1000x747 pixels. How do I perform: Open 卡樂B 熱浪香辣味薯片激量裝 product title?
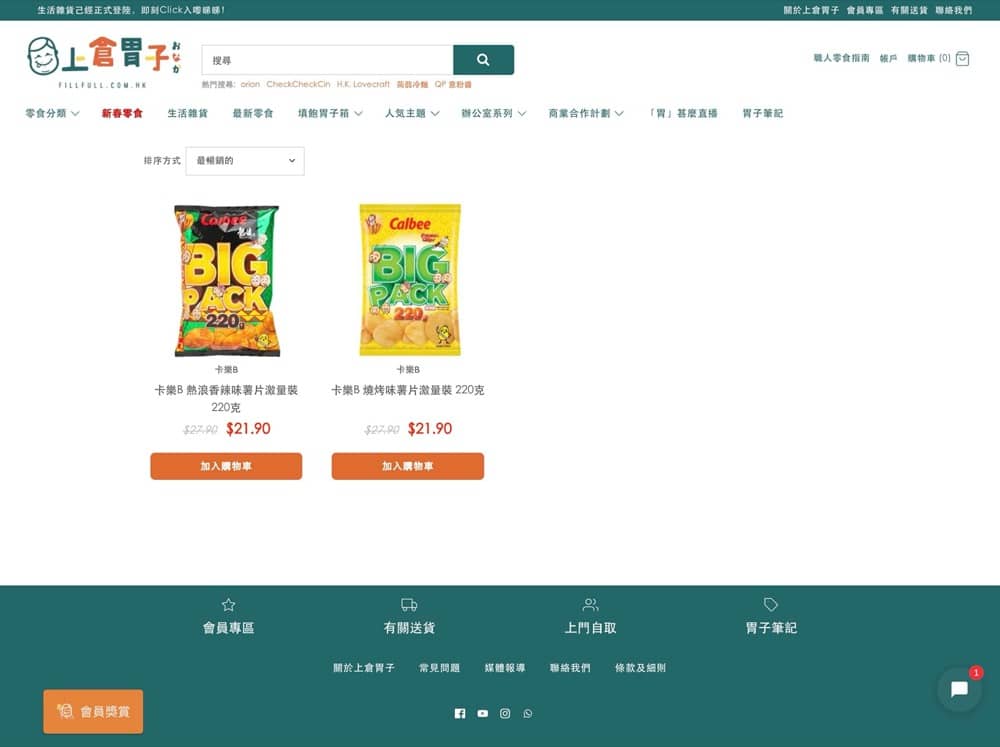pos(226,398)
